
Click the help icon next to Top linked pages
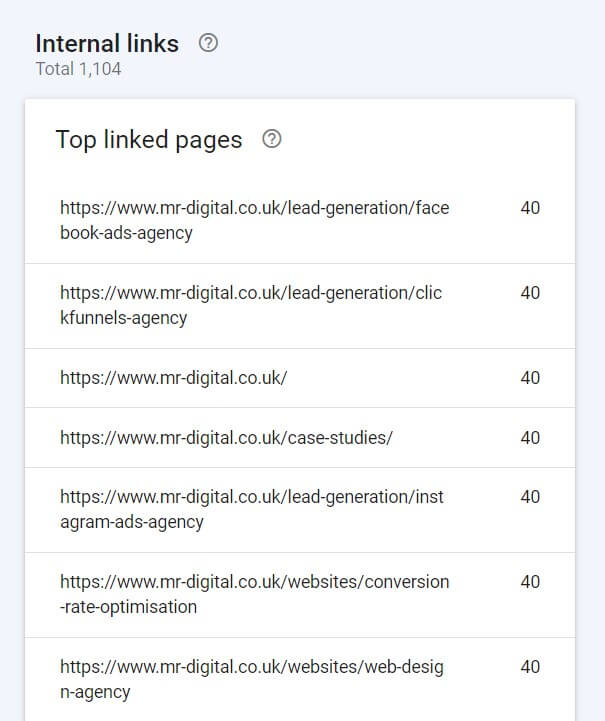[271, 139]
